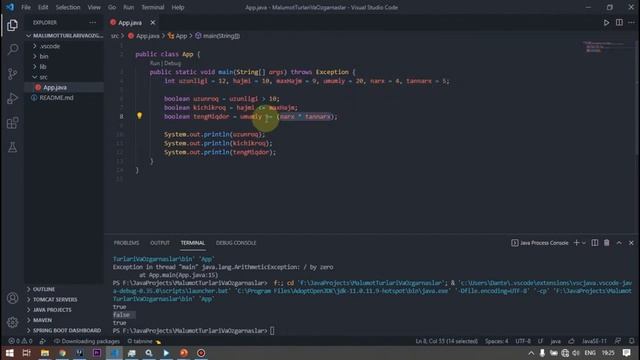Expand the bin folder
Viewport: 640px width, 360px height.
coord(44,56)
